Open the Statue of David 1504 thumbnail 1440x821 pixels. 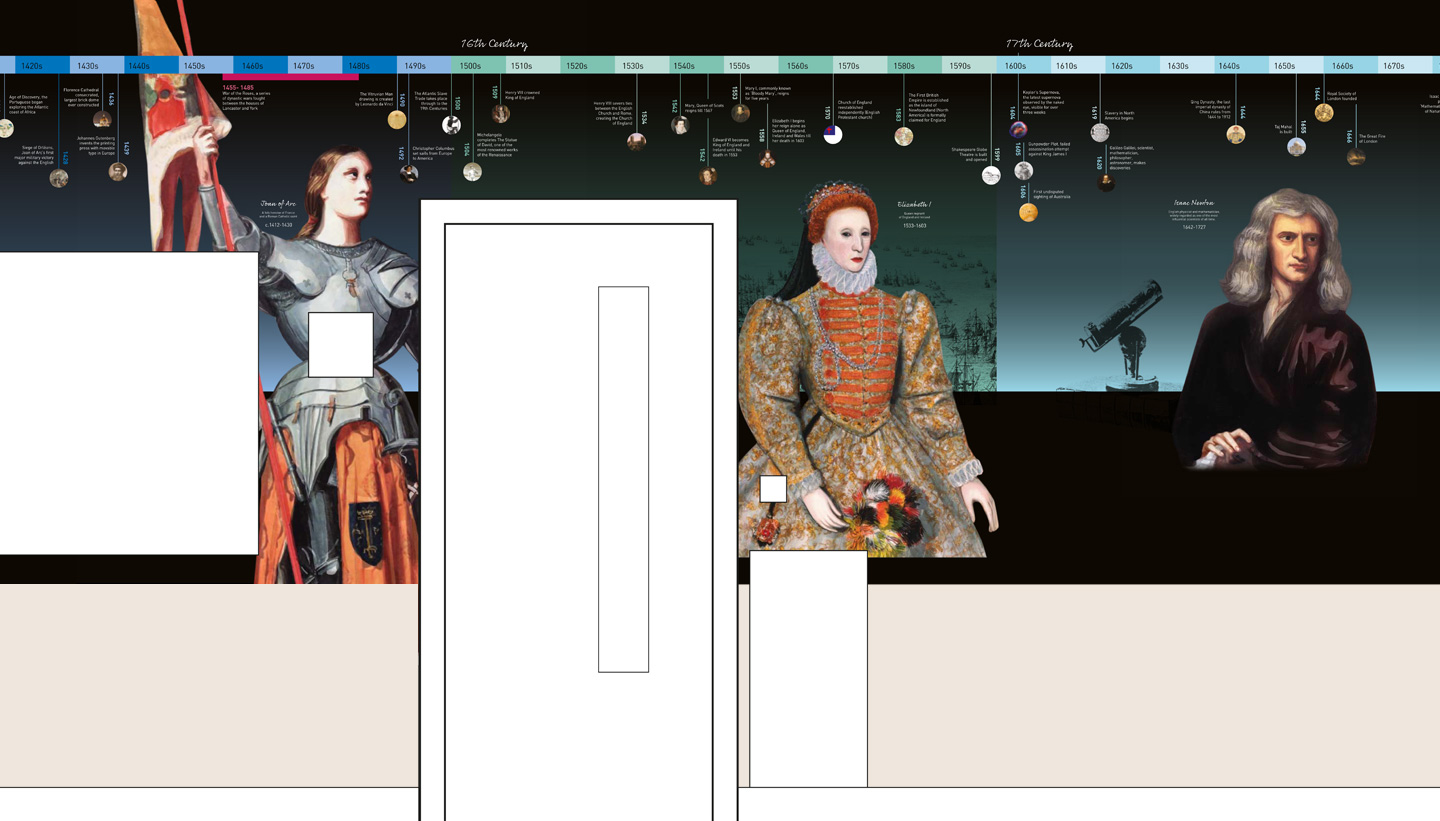pos(472,172)
